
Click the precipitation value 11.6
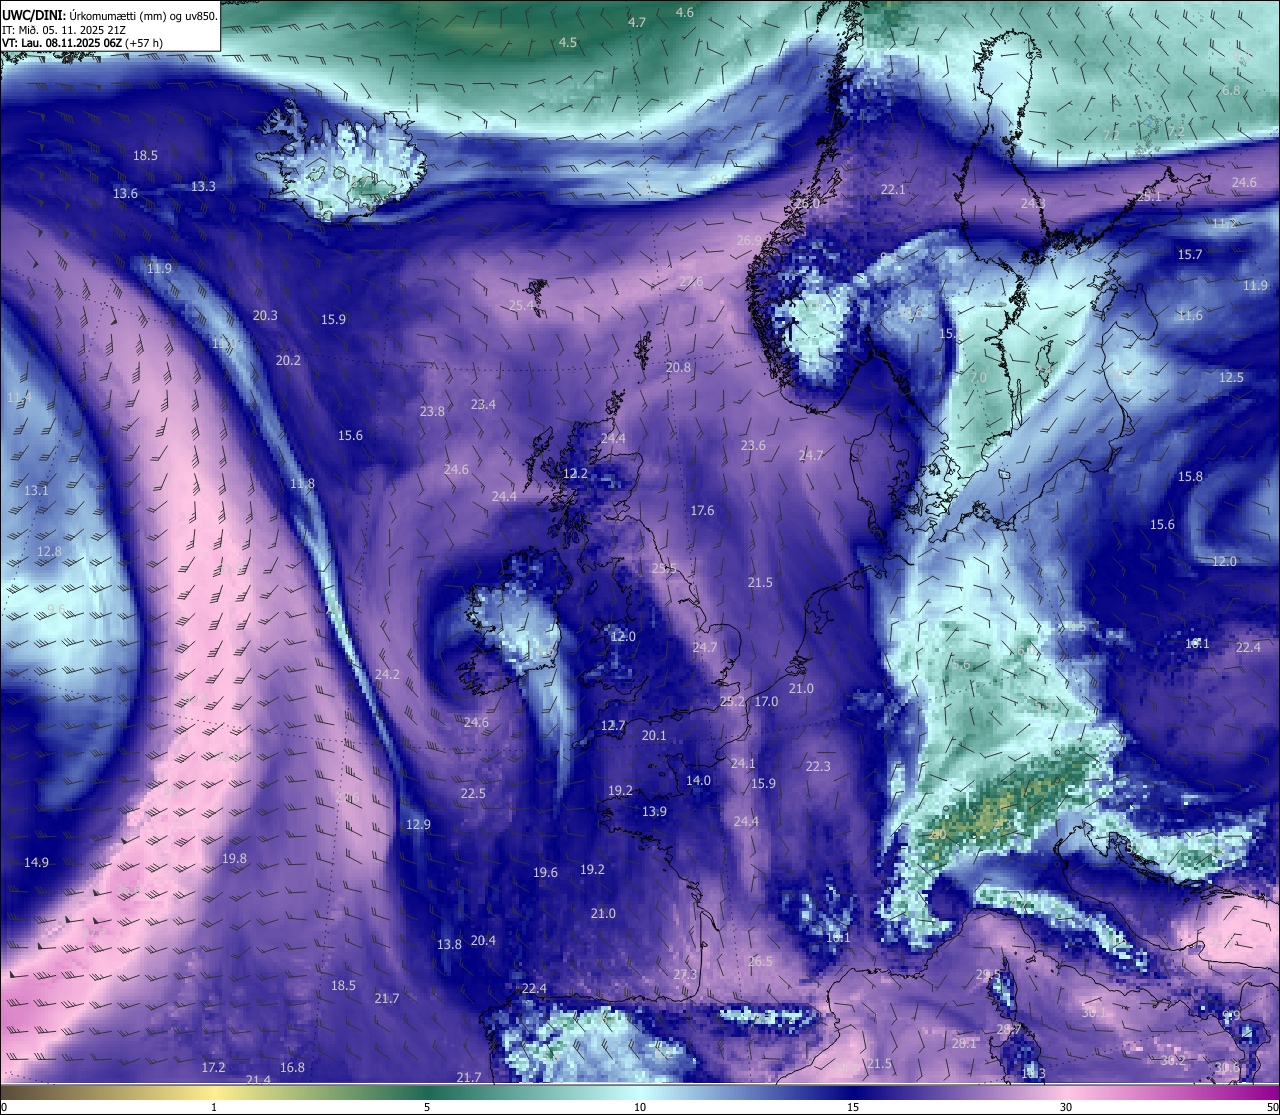(x=1190, y=315)
